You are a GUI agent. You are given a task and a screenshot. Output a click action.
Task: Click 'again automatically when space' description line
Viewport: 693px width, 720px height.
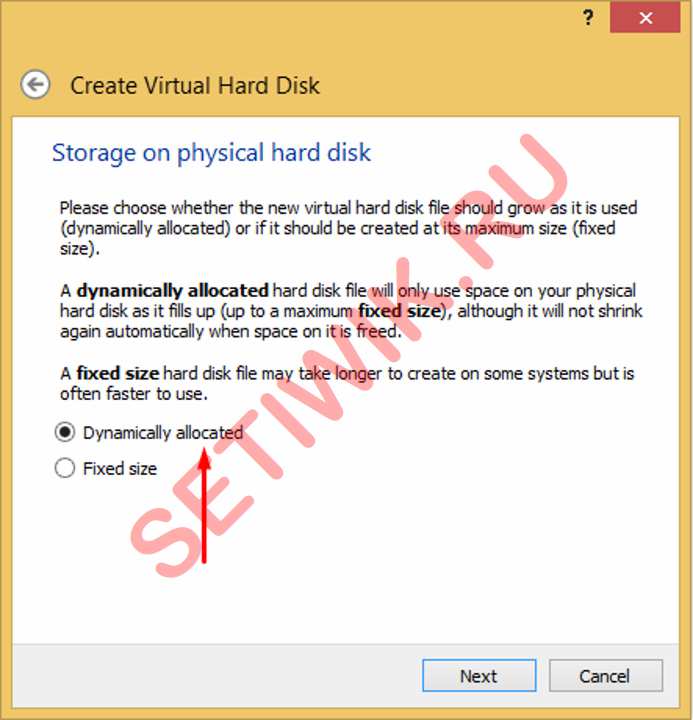point(231,332)
